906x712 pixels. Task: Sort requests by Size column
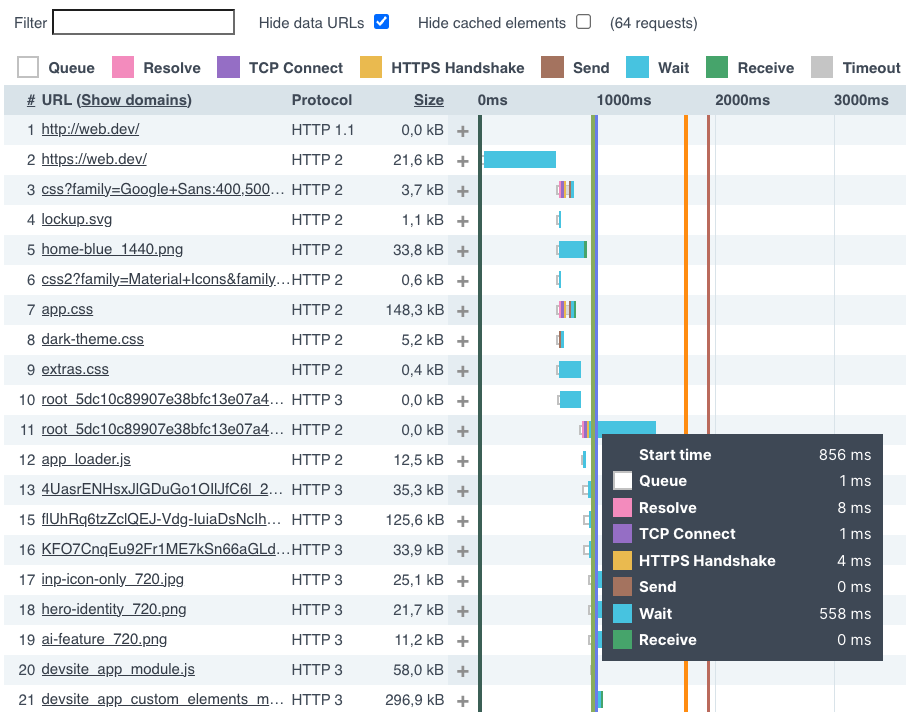coord(428,100)
